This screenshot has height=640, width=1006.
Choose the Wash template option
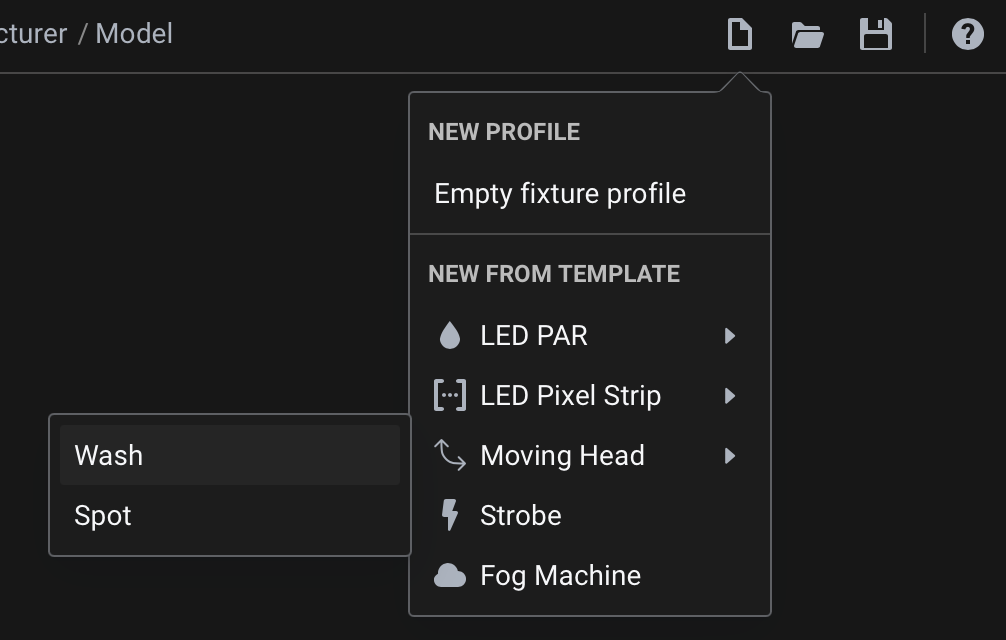click(230, 455)
